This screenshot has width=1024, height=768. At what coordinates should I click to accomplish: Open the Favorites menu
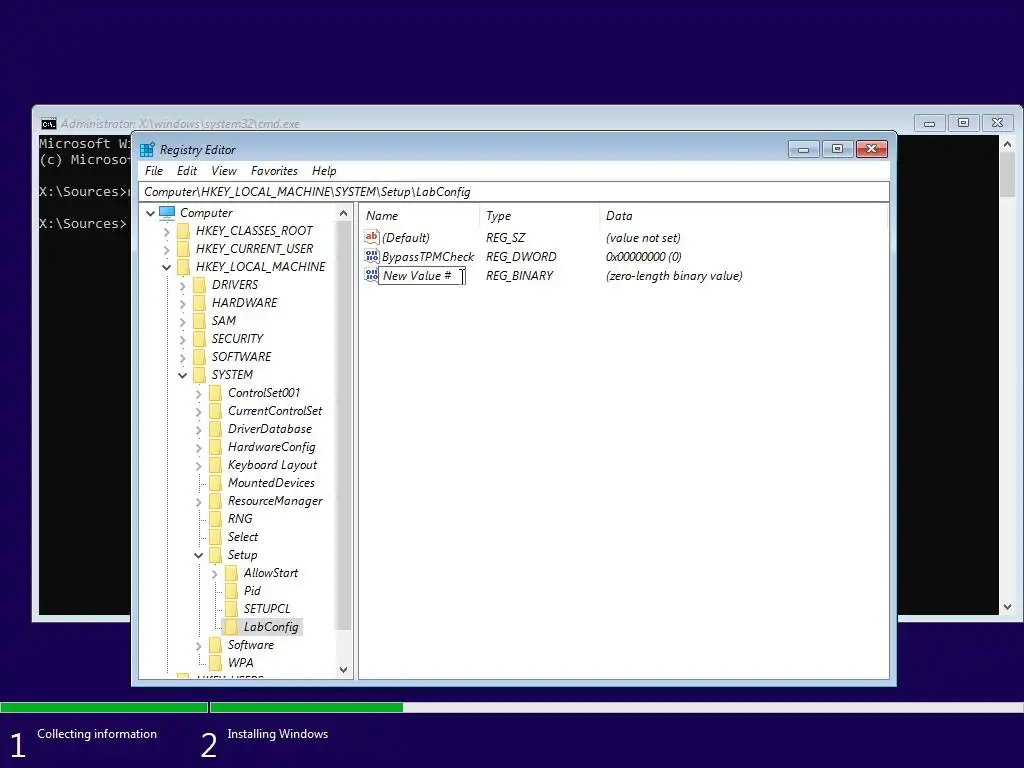point(274,171)
